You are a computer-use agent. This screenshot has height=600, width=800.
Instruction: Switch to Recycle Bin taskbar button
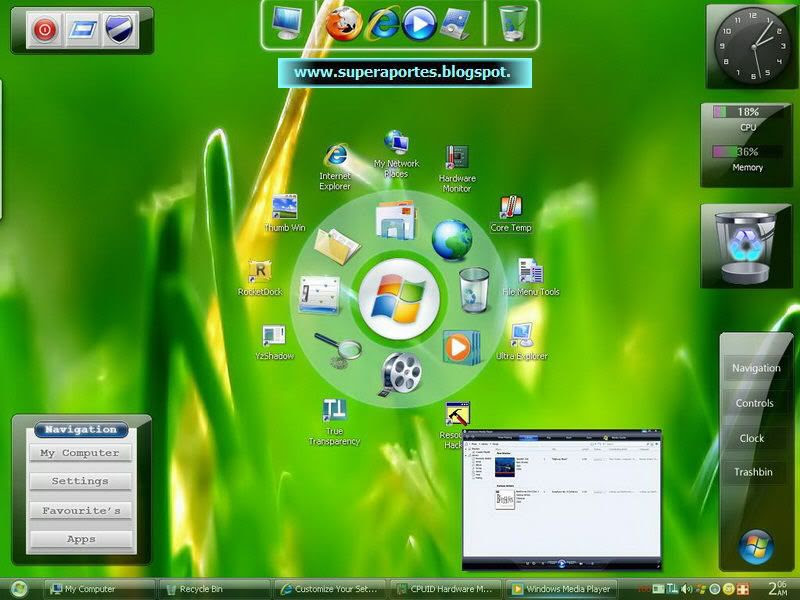[x=215, y=589]
